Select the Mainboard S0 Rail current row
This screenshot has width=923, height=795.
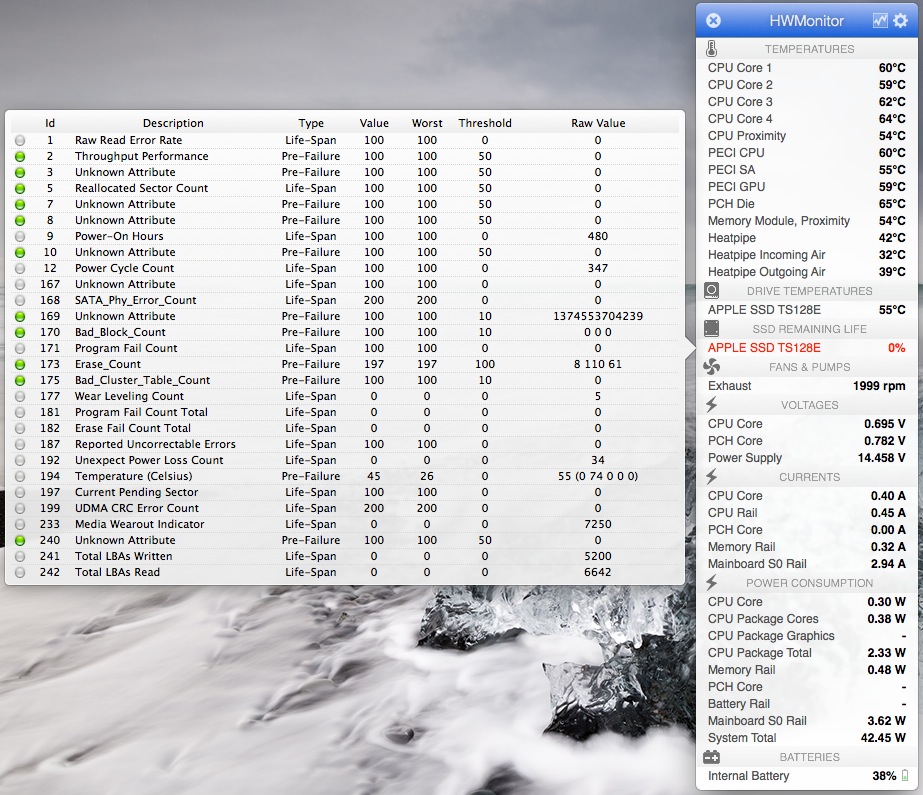(806, 564)
